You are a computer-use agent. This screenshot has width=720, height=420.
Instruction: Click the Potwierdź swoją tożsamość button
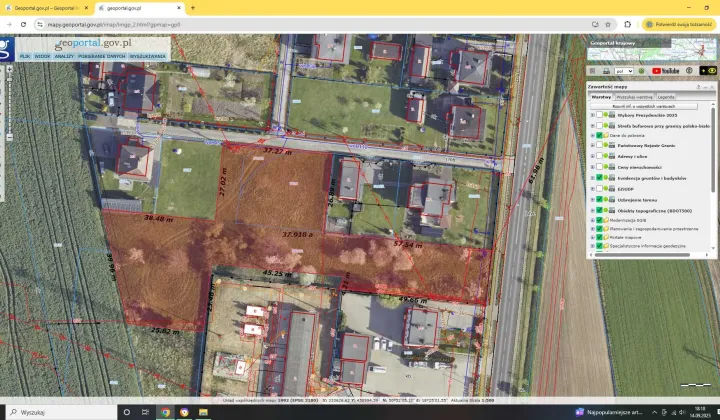pyautogui.click(x=684, y=23)
